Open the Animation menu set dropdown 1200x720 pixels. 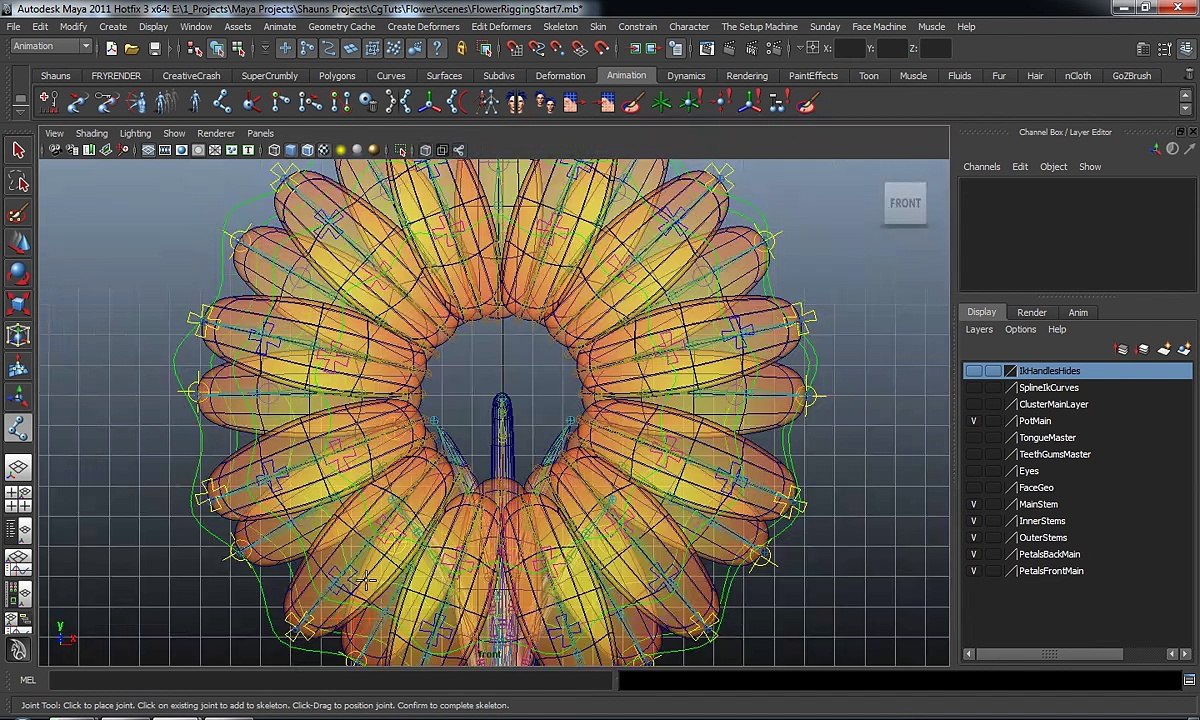pos(50,47)
